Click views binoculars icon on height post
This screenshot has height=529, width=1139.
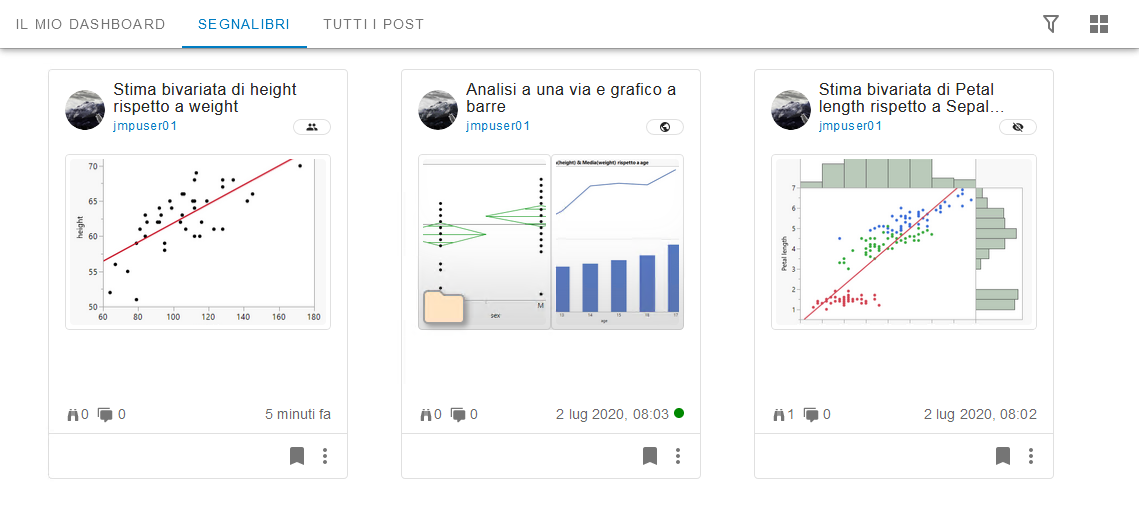click(x=73, y=414)
